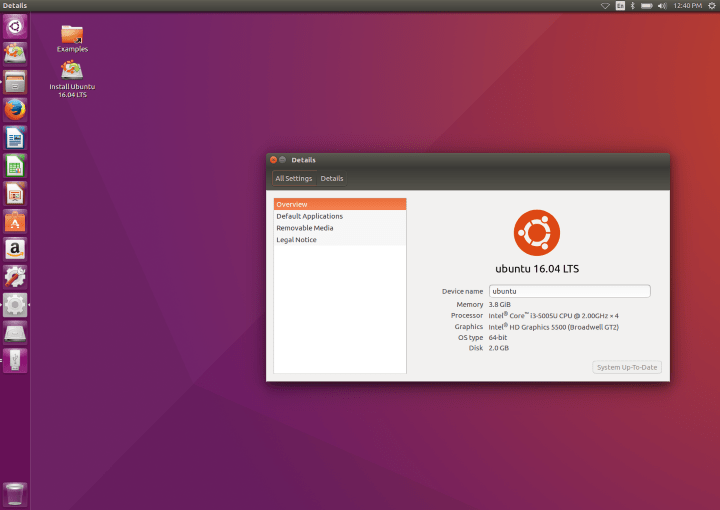720x510 pixels.
Task: Select Overview in the sidebar list
Action: (x=340, y=204)
